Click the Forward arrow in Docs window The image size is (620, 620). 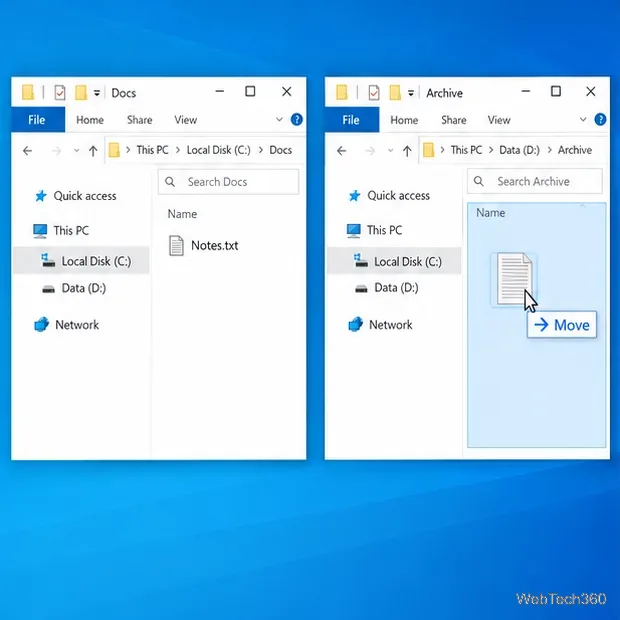point(57,151)
